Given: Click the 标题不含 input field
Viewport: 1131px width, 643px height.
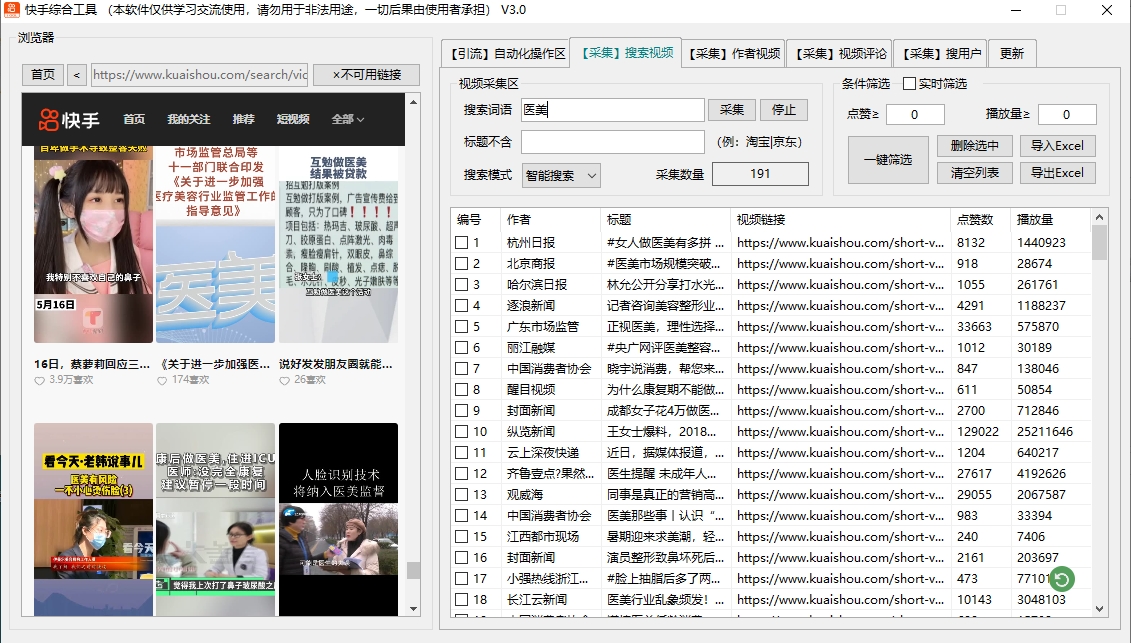Looking at the screenshot, I should [x=612, y=142].
